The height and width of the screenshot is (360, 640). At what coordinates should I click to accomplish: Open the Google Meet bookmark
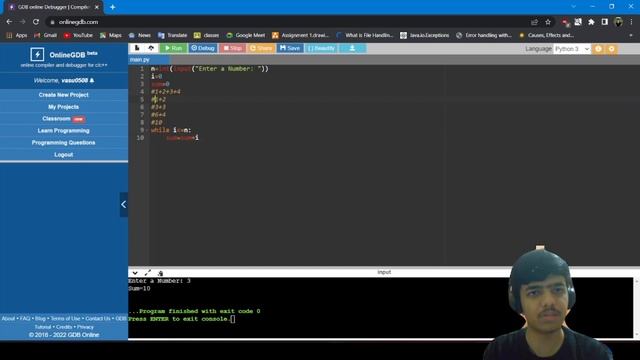click(x=246, y=36)
